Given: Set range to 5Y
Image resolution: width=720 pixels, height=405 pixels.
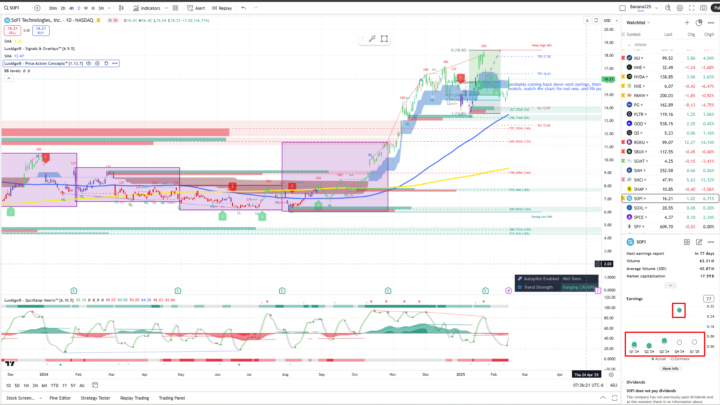Looking at the screenshot, I should 73,386.
